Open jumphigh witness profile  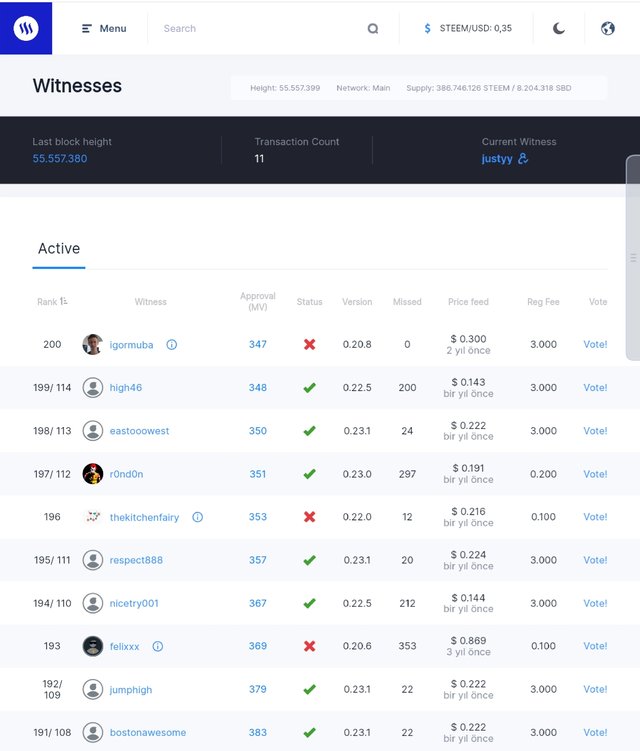coord(131,690)
